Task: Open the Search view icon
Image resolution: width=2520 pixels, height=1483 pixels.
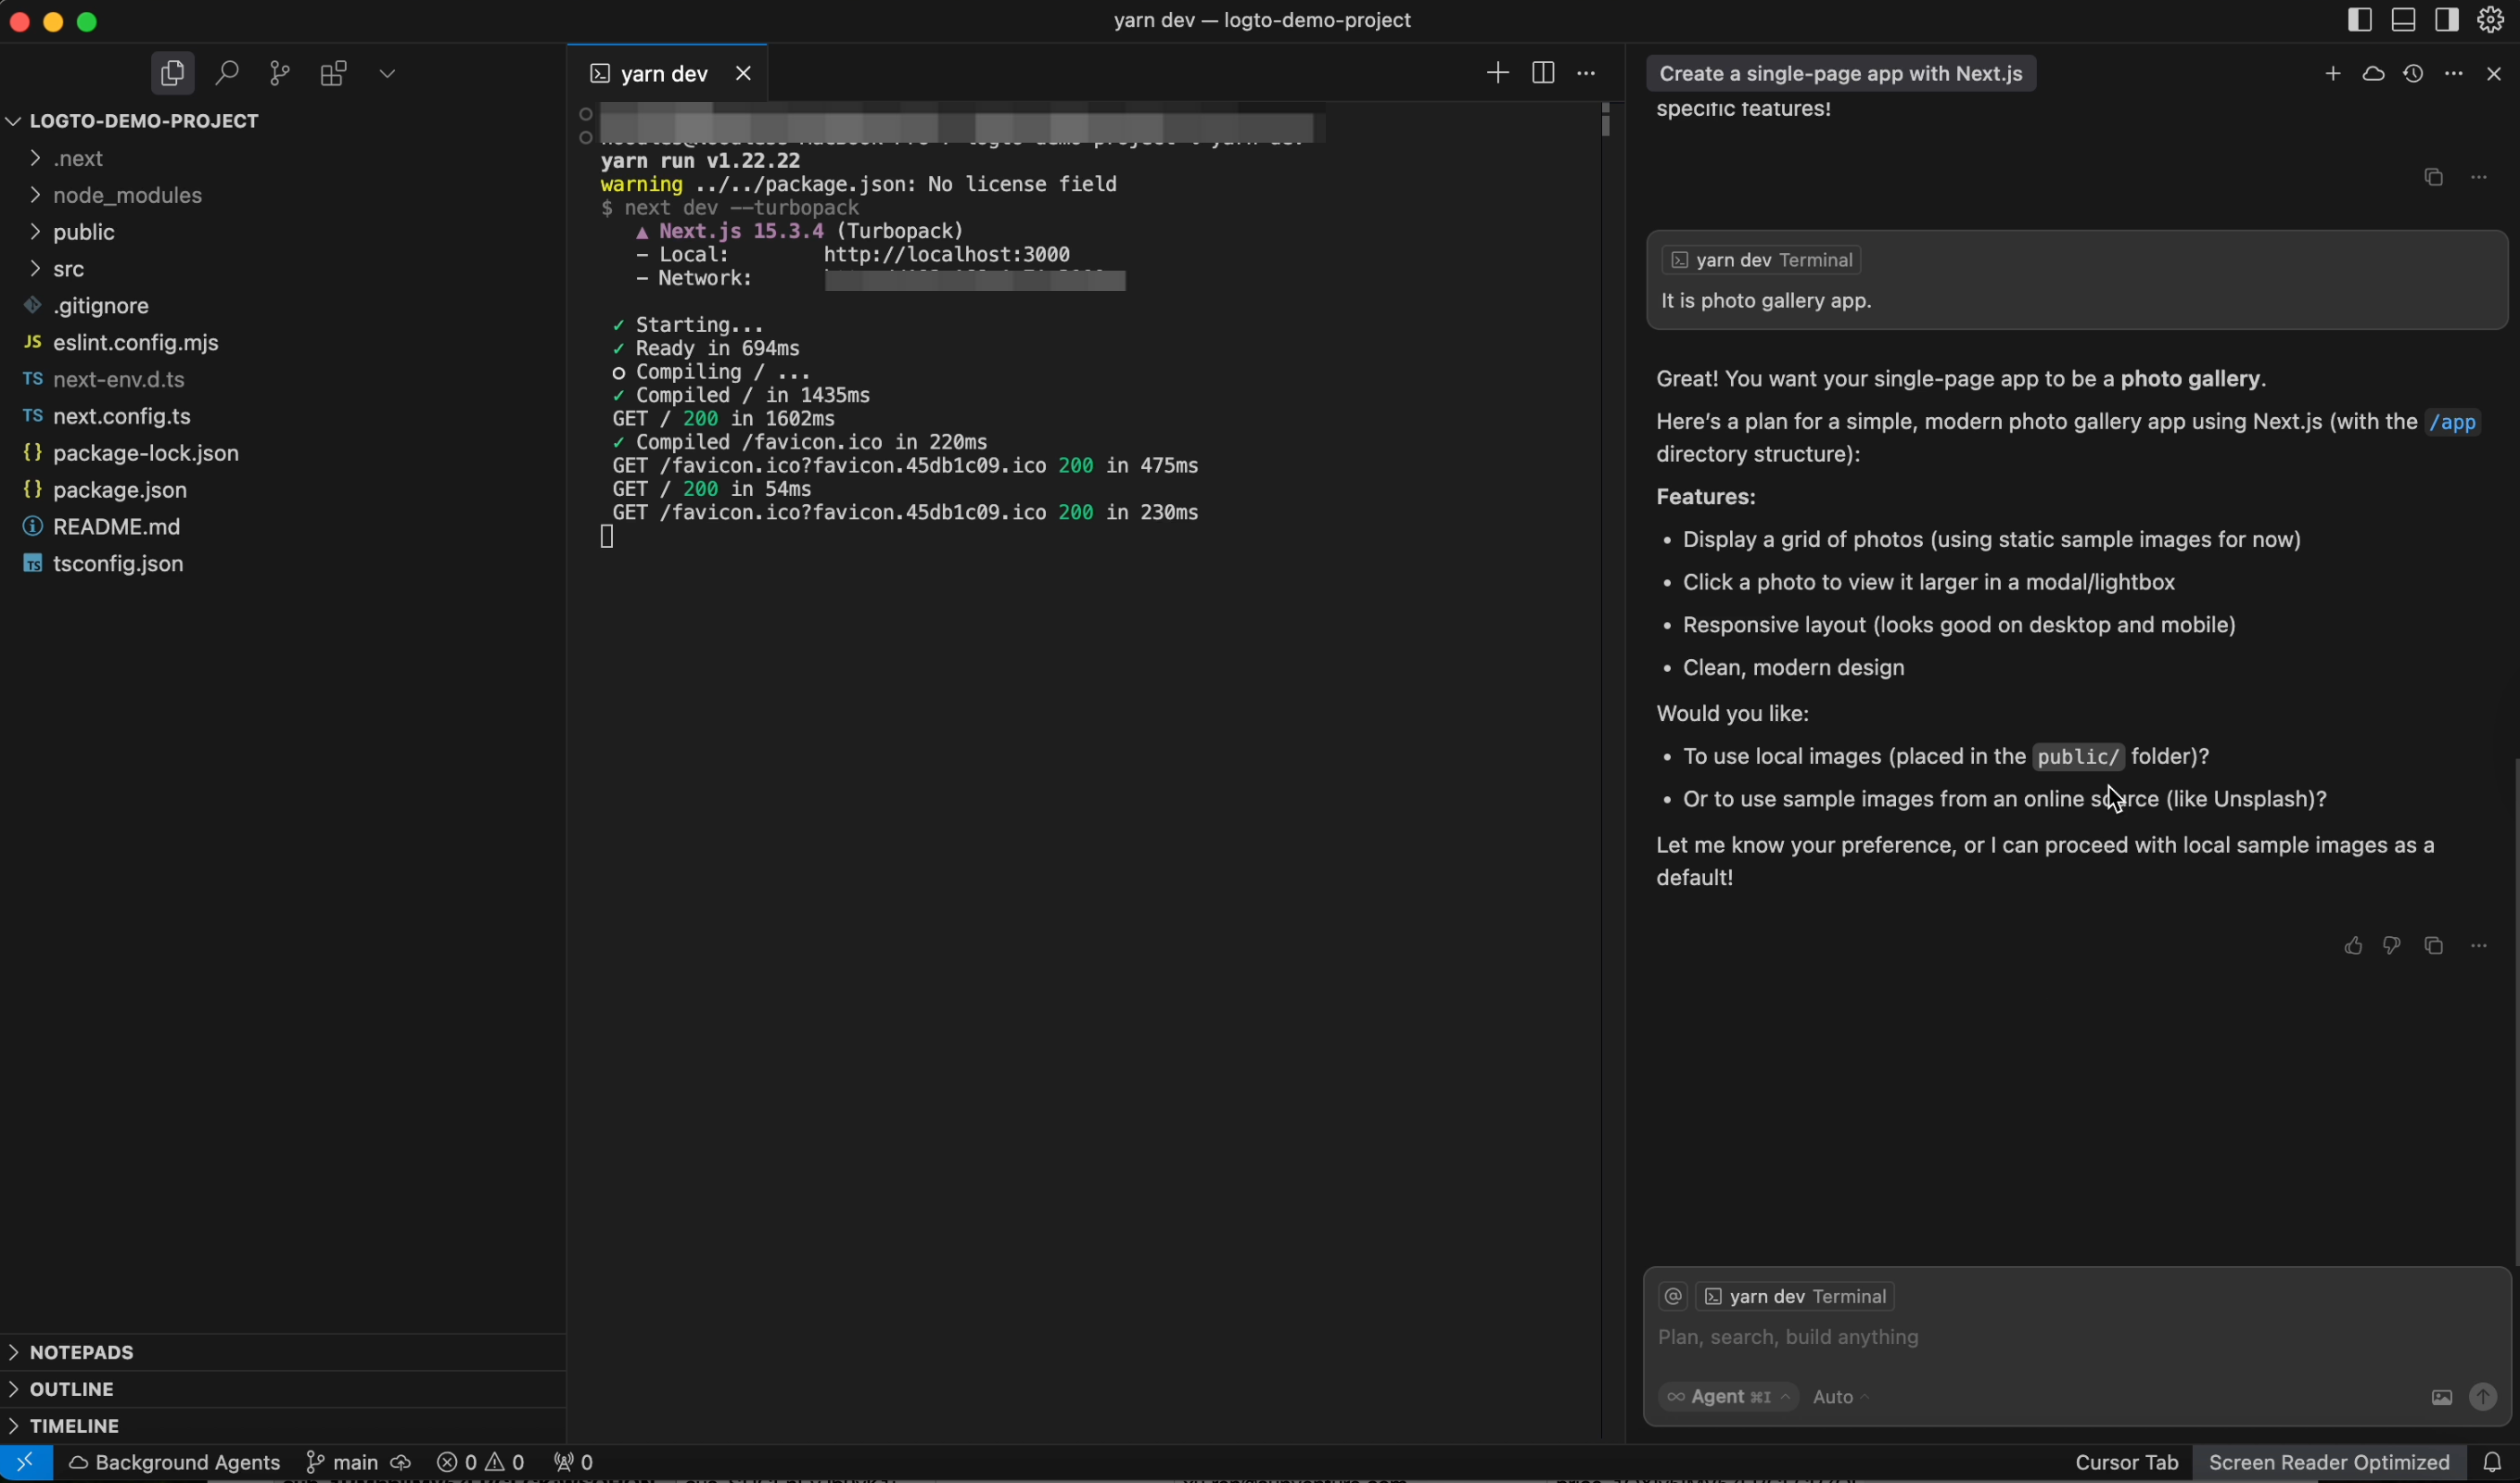Action: [227, 73]
